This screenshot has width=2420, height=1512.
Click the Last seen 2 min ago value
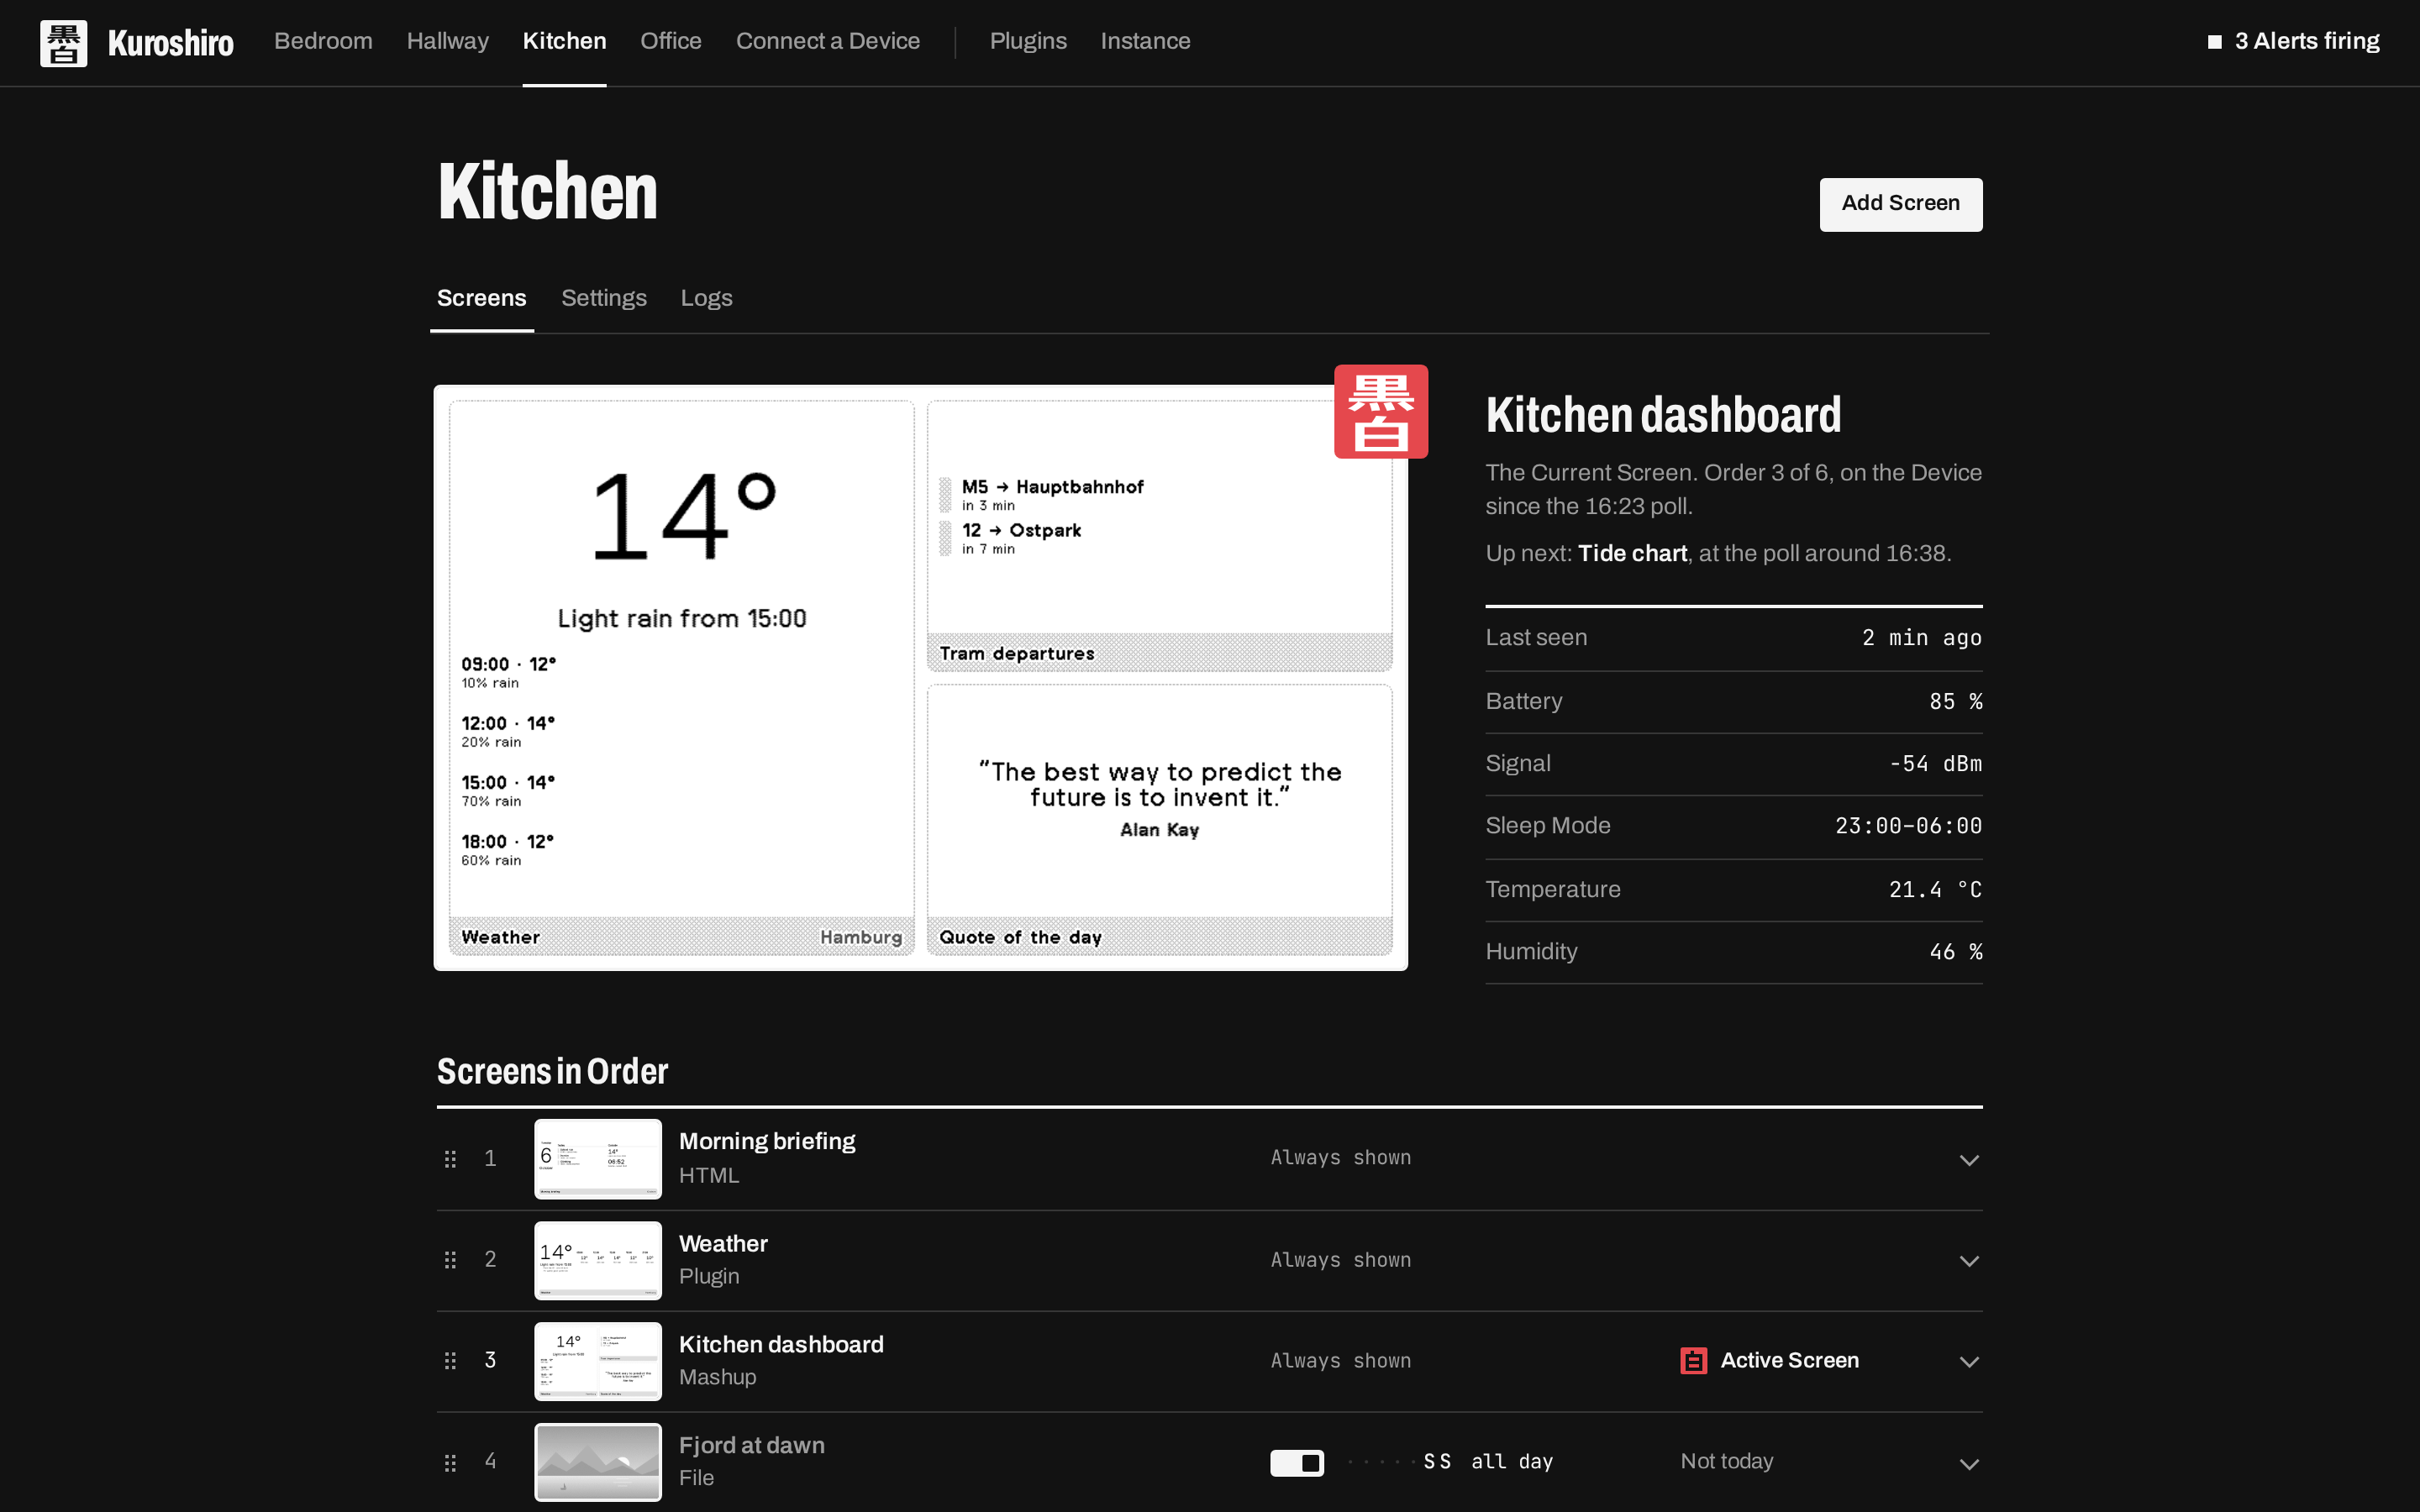pyautogui.click(x=1921, y=637)
